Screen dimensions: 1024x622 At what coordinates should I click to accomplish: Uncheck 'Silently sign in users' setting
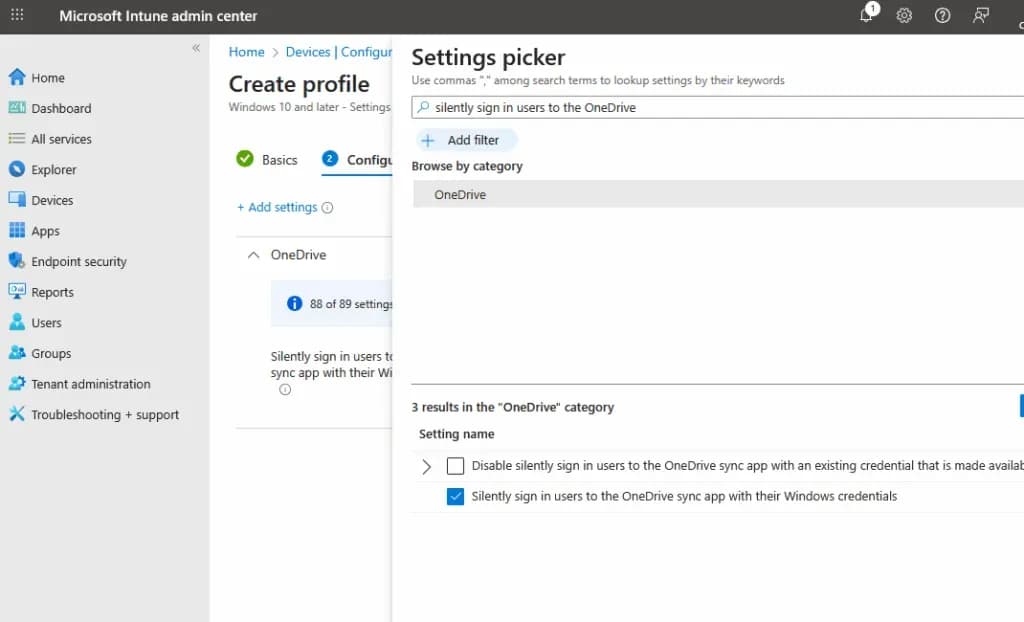[x=455, y=496]
